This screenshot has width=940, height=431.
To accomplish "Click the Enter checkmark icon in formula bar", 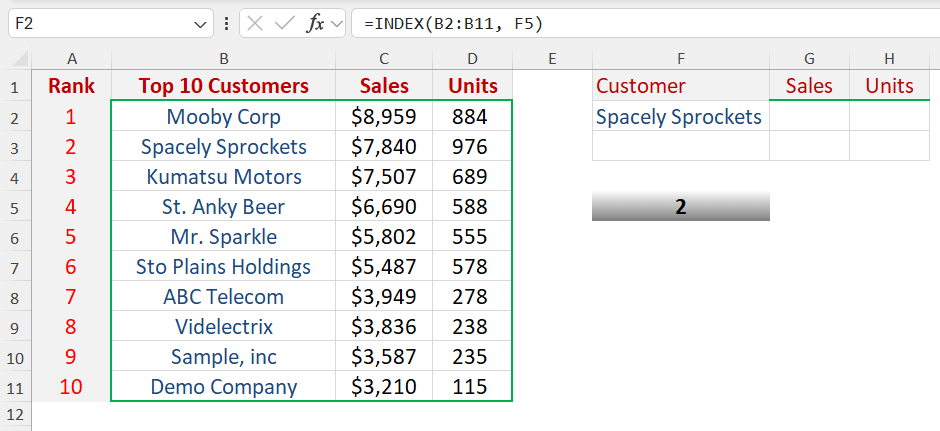I will tap(284, 23).
